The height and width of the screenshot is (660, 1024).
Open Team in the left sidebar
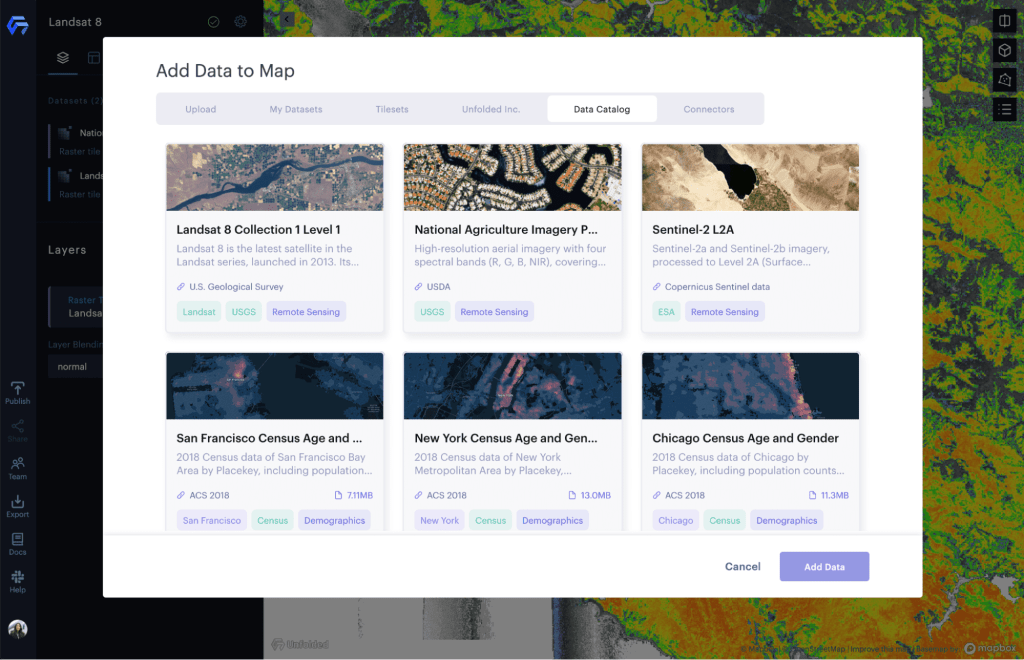pyautogui.click(x=18, y=468)
